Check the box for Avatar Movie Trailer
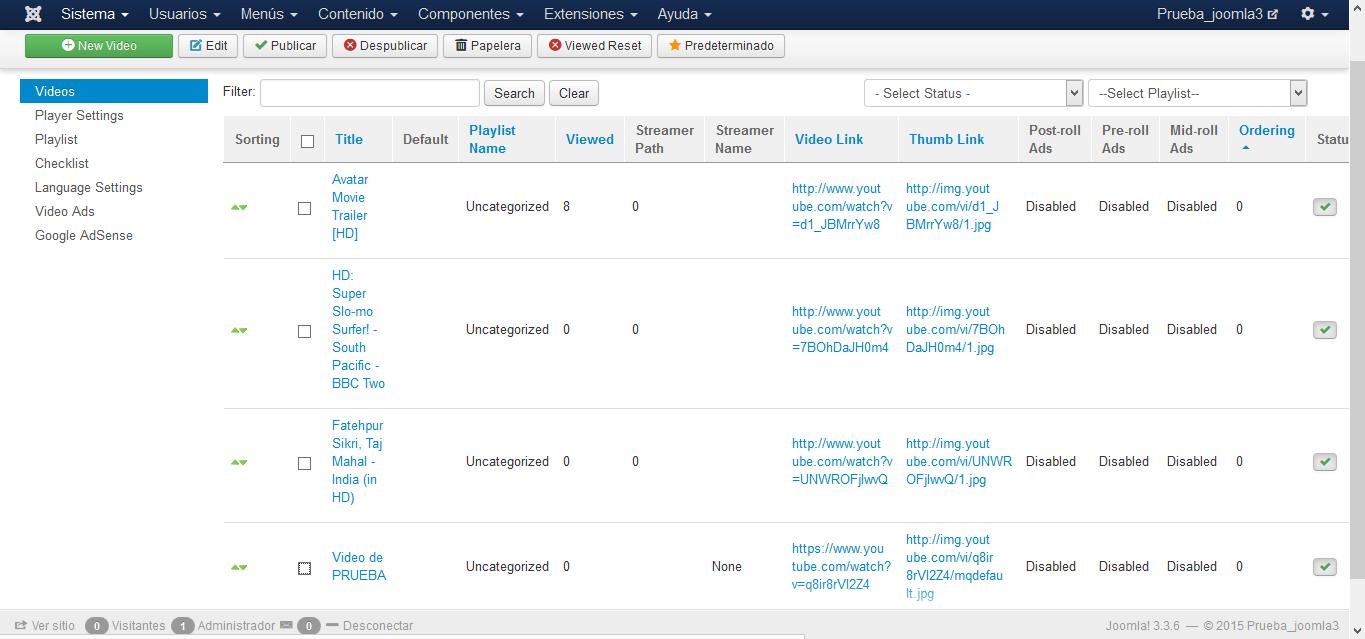 pos(305,208)
